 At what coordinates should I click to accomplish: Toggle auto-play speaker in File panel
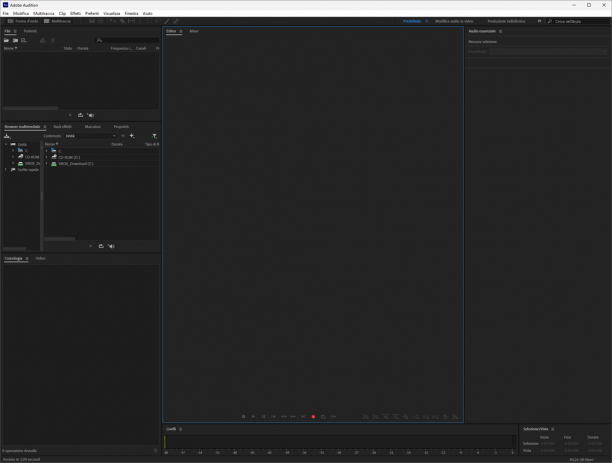[91, 115]
